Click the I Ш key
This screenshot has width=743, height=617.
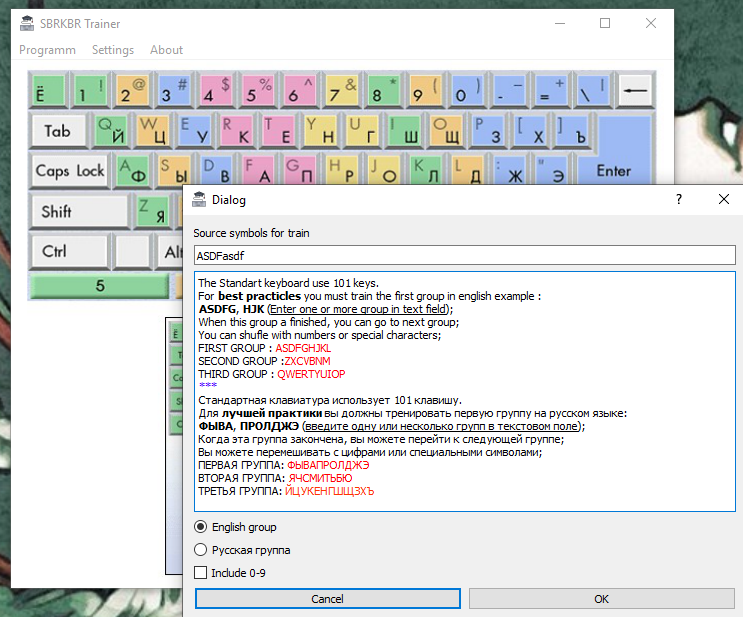pos(404,130)
